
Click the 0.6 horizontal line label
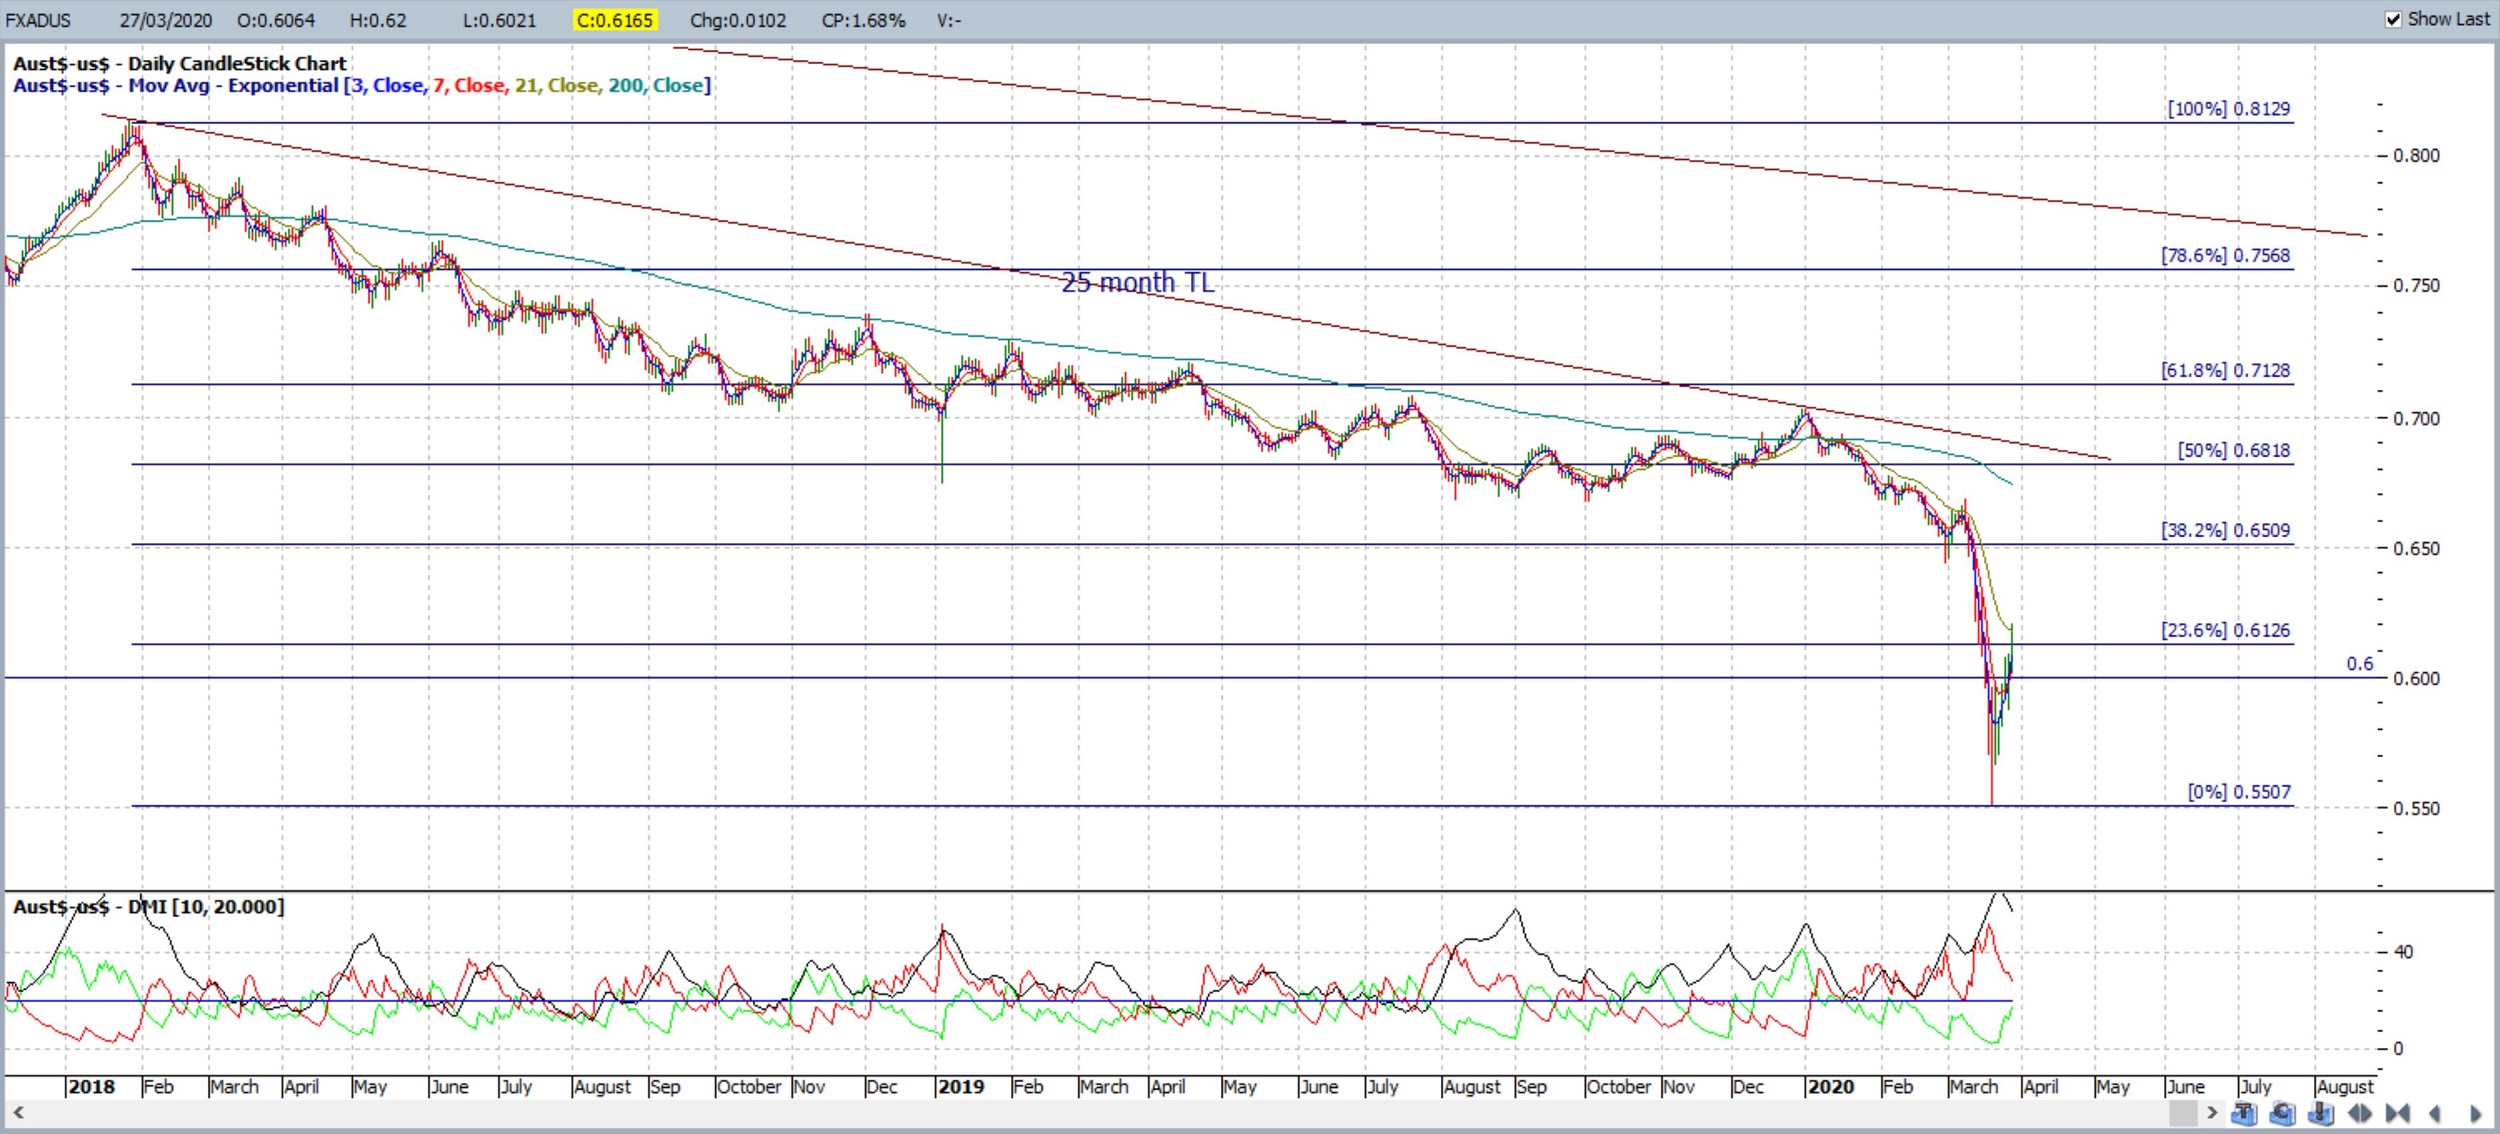[x=2360, y=664]
